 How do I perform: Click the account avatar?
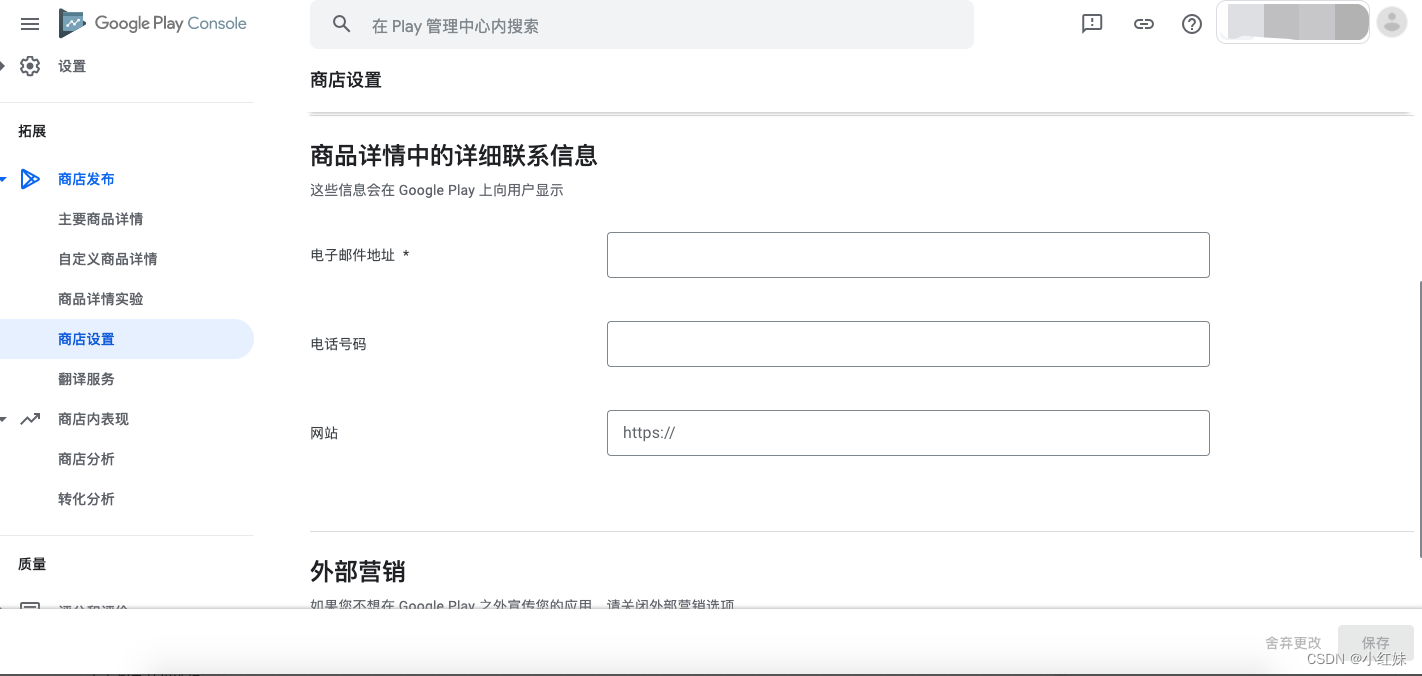pyautogui.click(x=1391, y=22)
